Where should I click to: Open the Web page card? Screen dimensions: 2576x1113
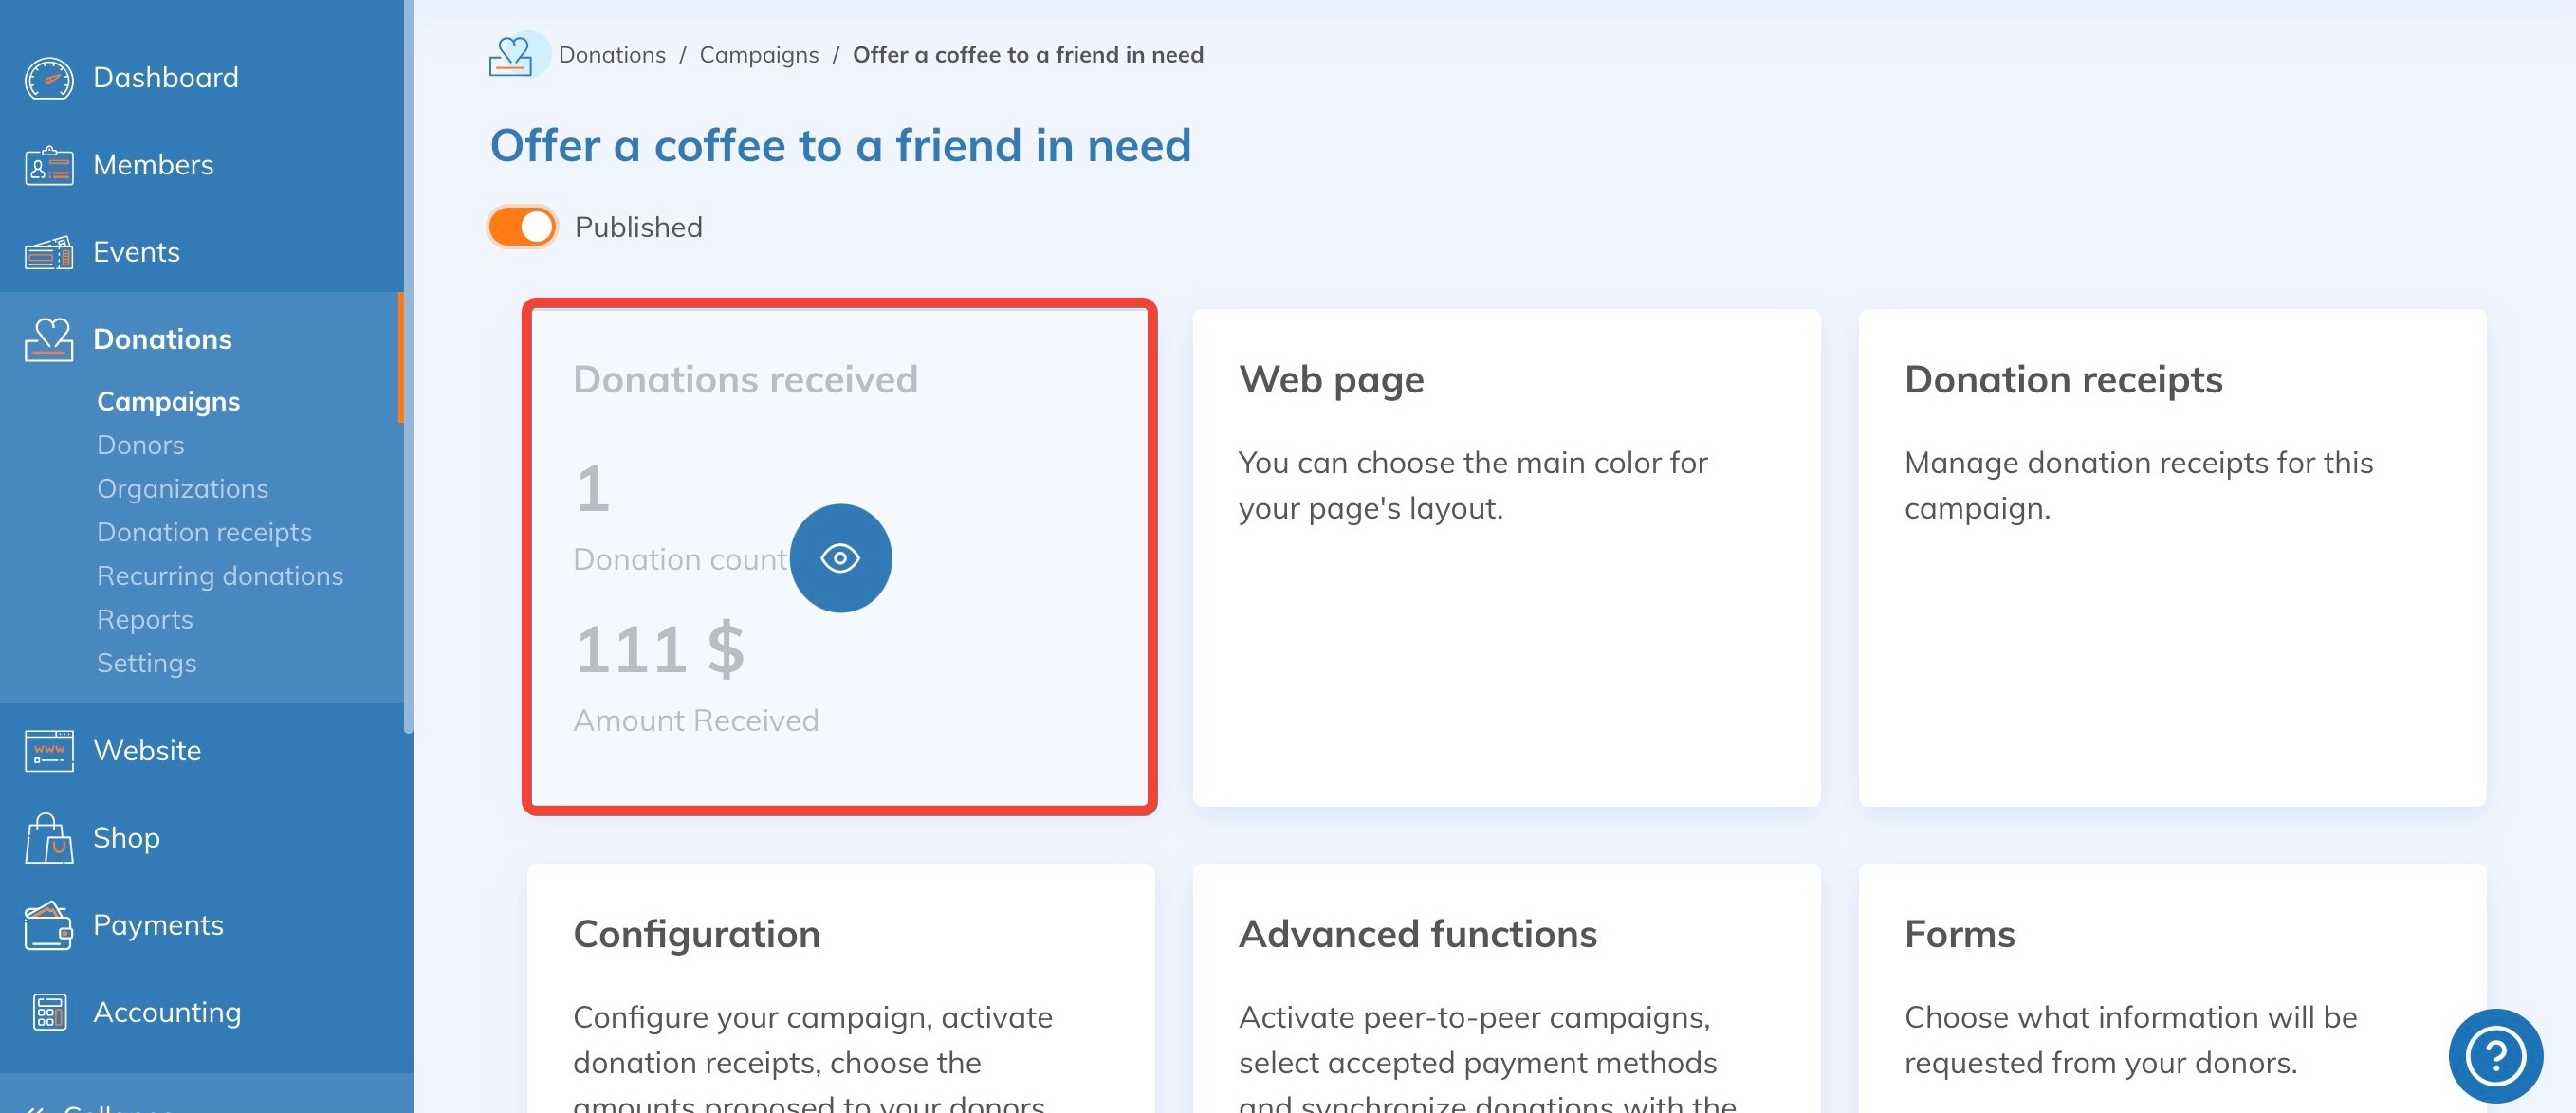point(1506,557)
